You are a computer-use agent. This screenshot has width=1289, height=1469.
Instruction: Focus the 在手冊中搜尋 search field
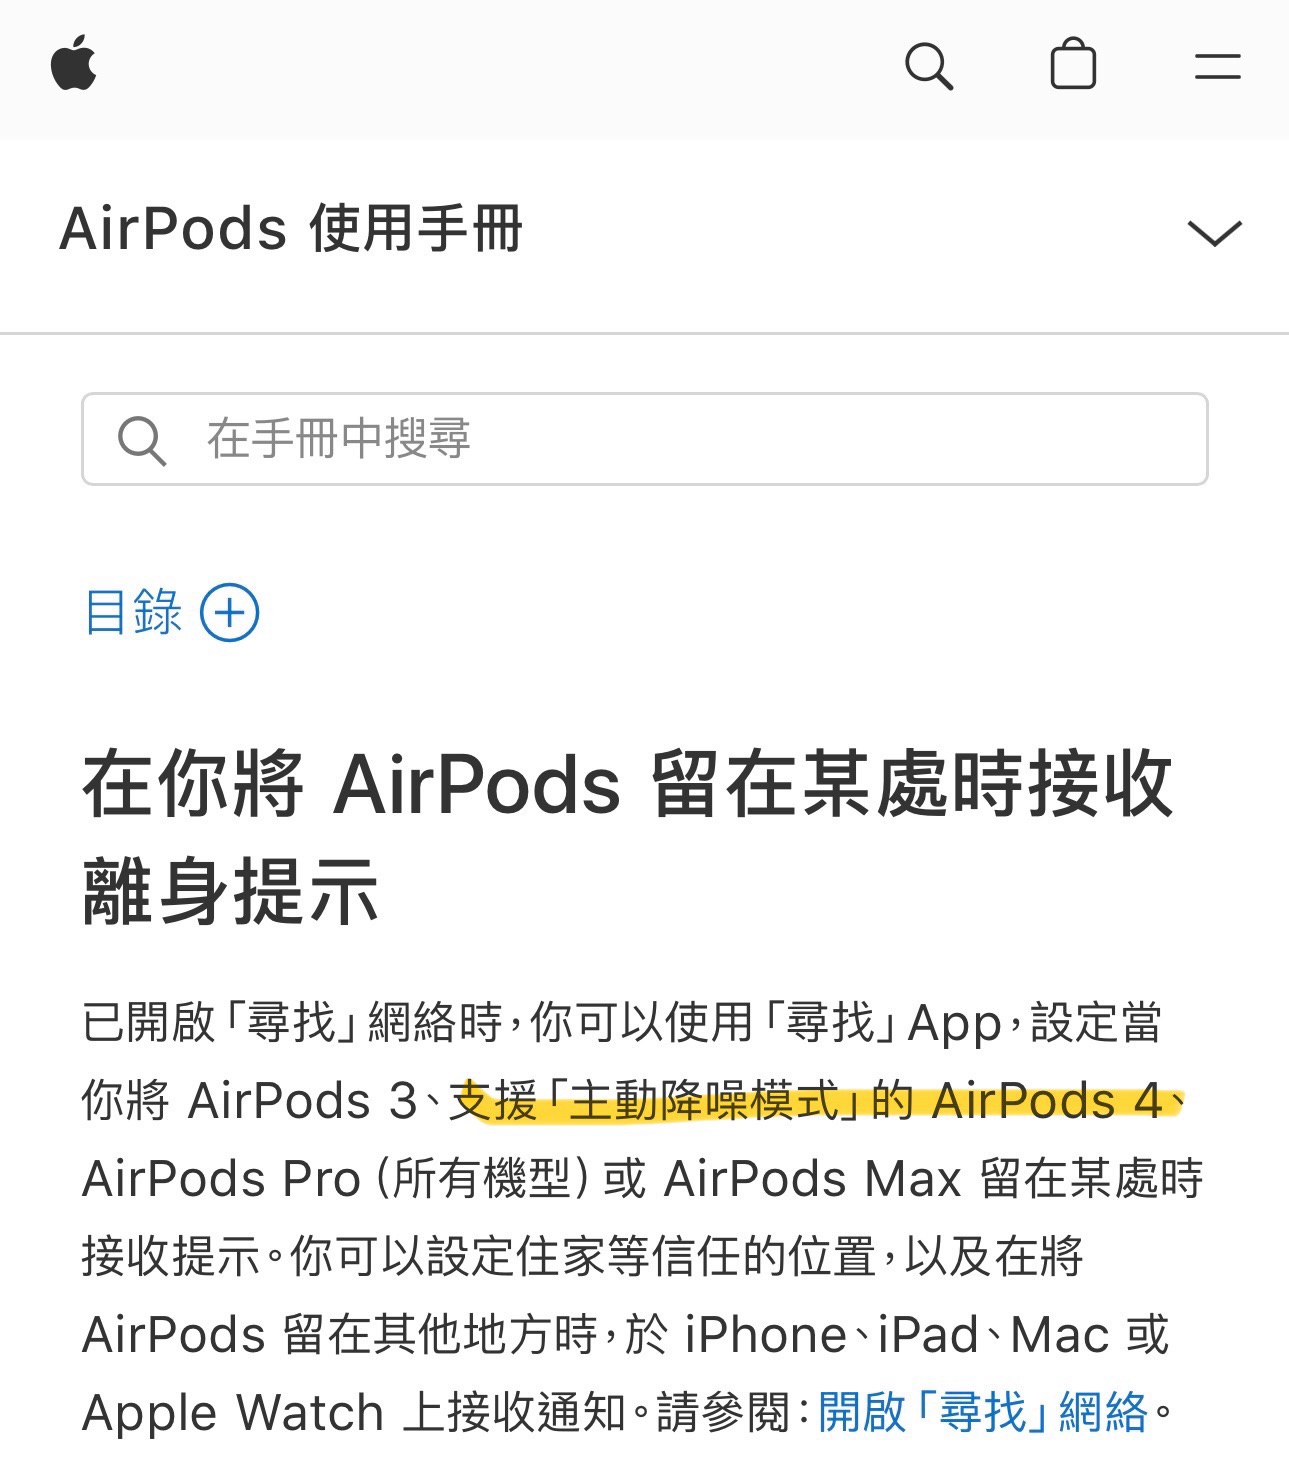[x=645, y=439]
